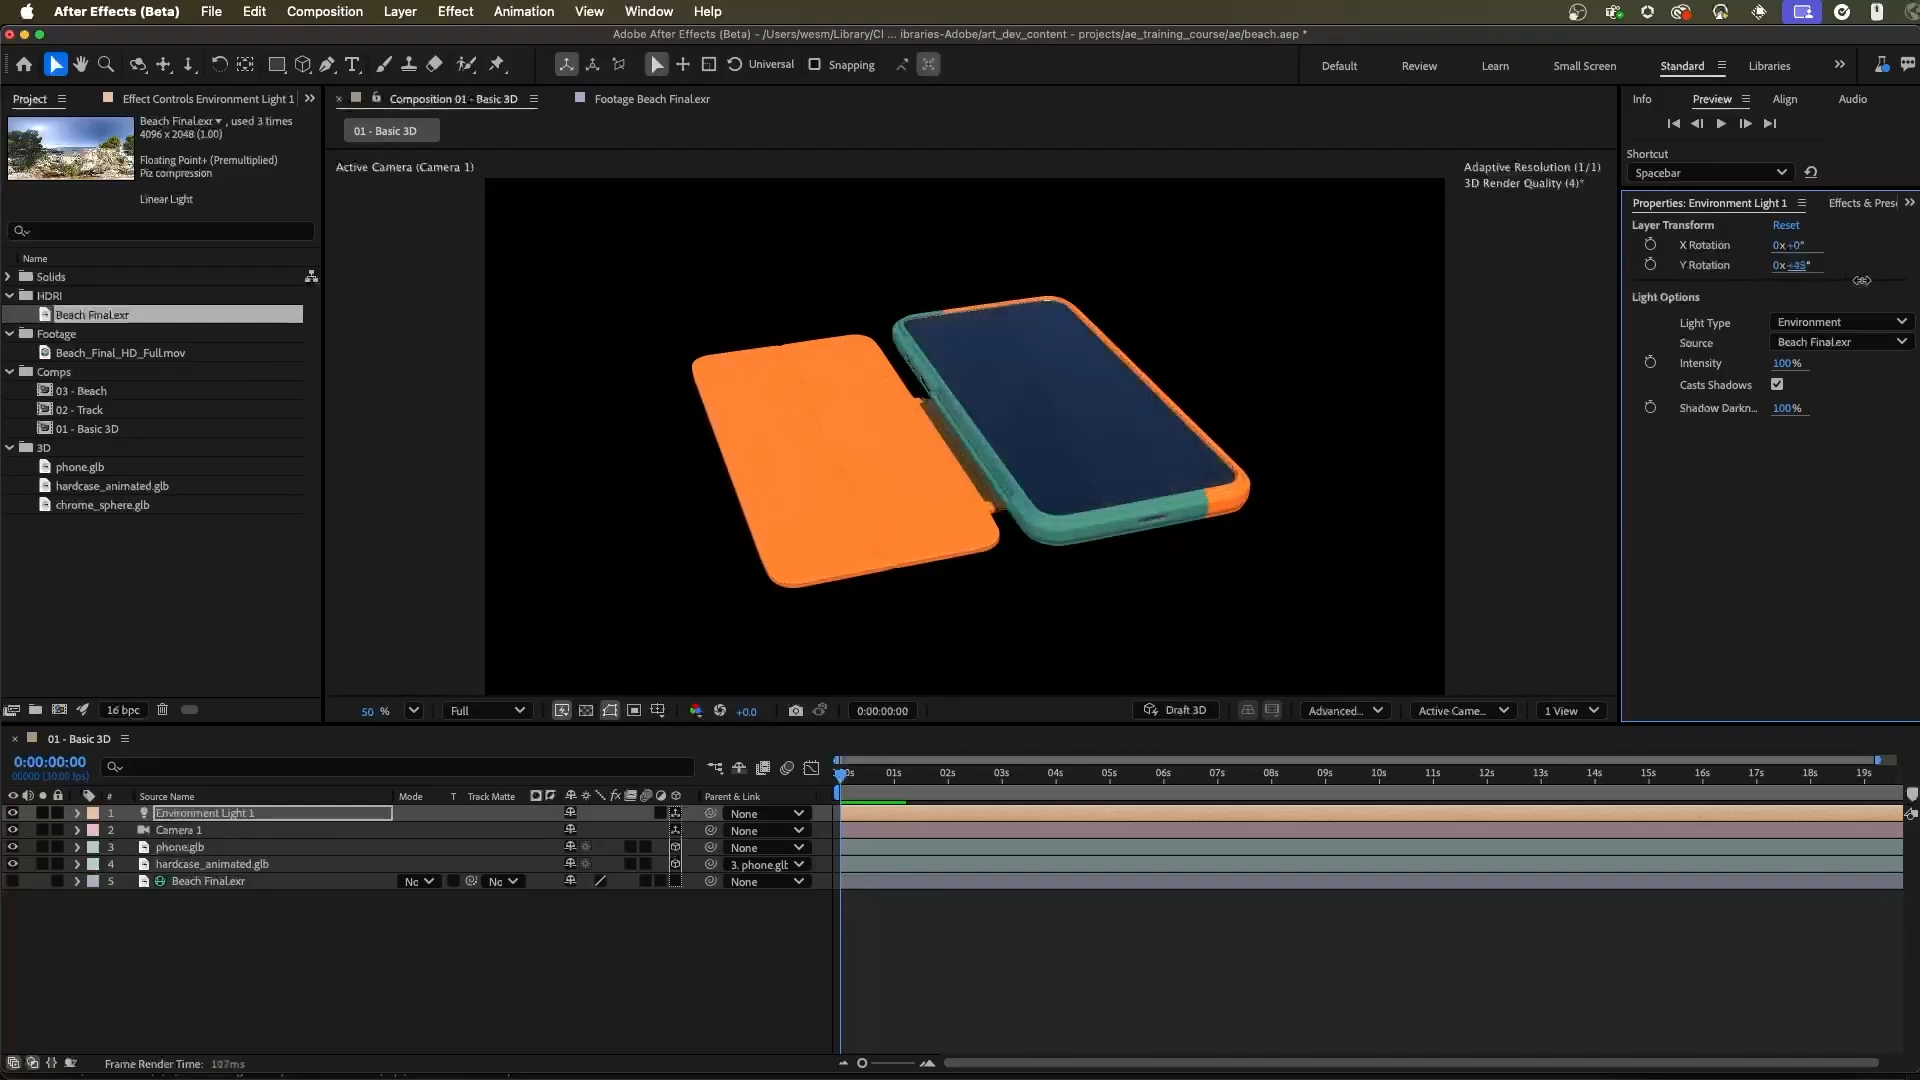The image size is (1920, 1080).
Task: Open Active Camera view dropdown
Action: click(x=1464, y=711)
